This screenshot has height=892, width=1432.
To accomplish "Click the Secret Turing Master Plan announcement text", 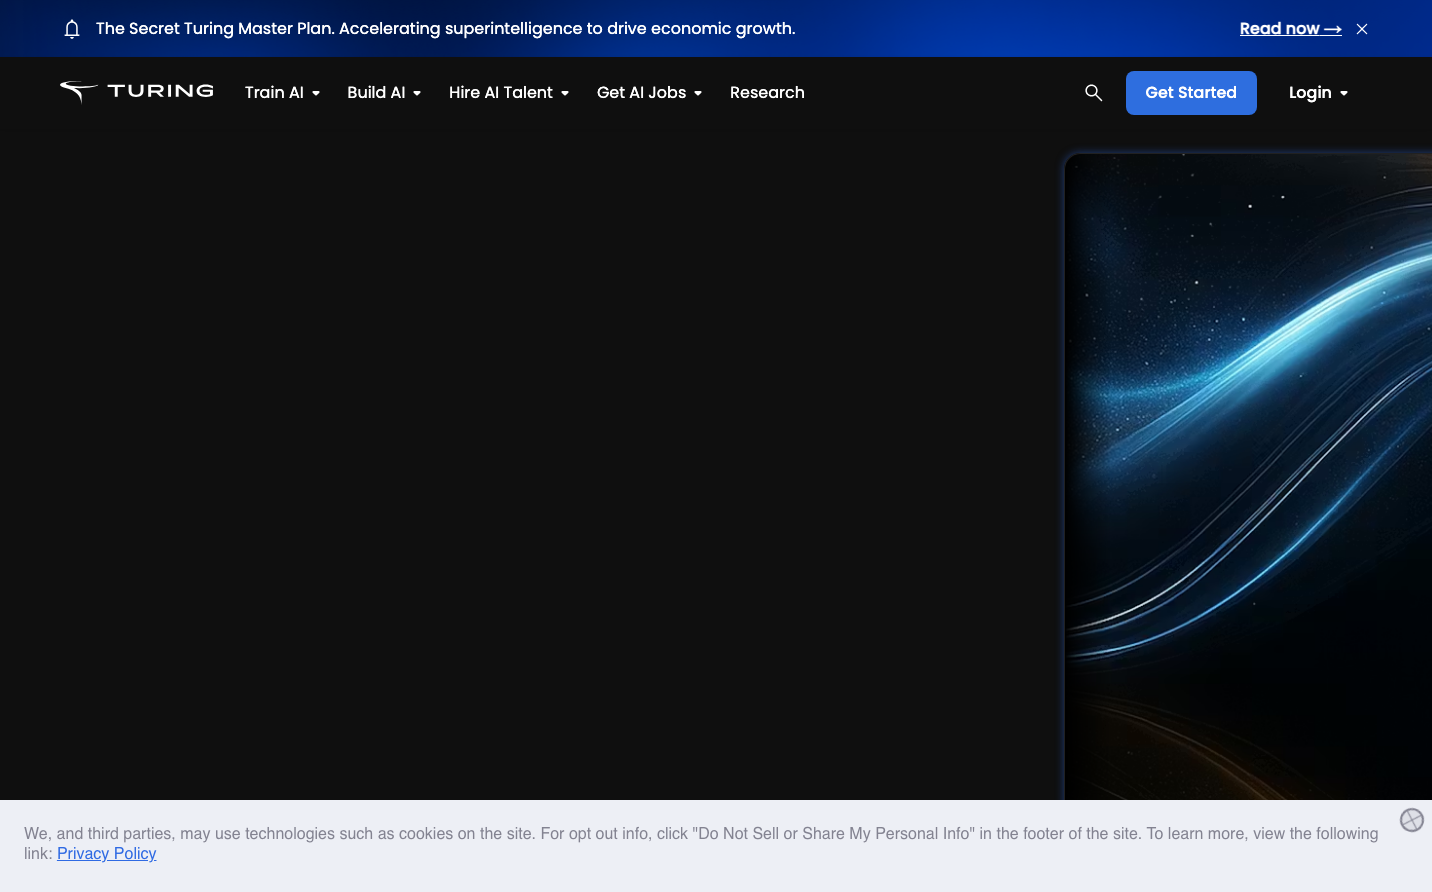I will 445,29.
